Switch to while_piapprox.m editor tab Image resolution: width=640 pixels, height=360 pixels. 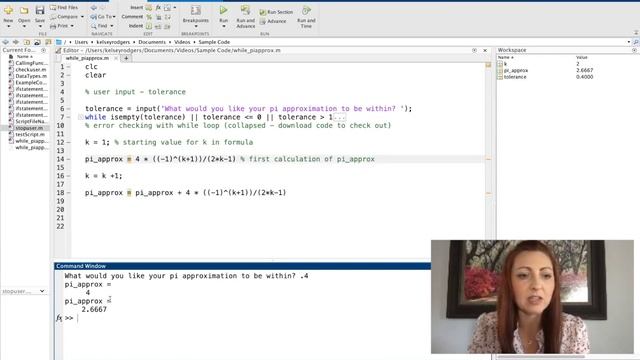click(87, 58)
